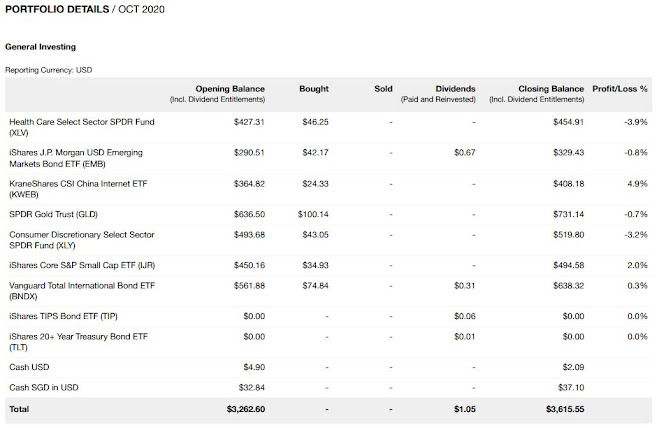The height and width of the screenshot is (428, 657).
Task: Click total opening balance $3,262.60
Action: point(246,409)
